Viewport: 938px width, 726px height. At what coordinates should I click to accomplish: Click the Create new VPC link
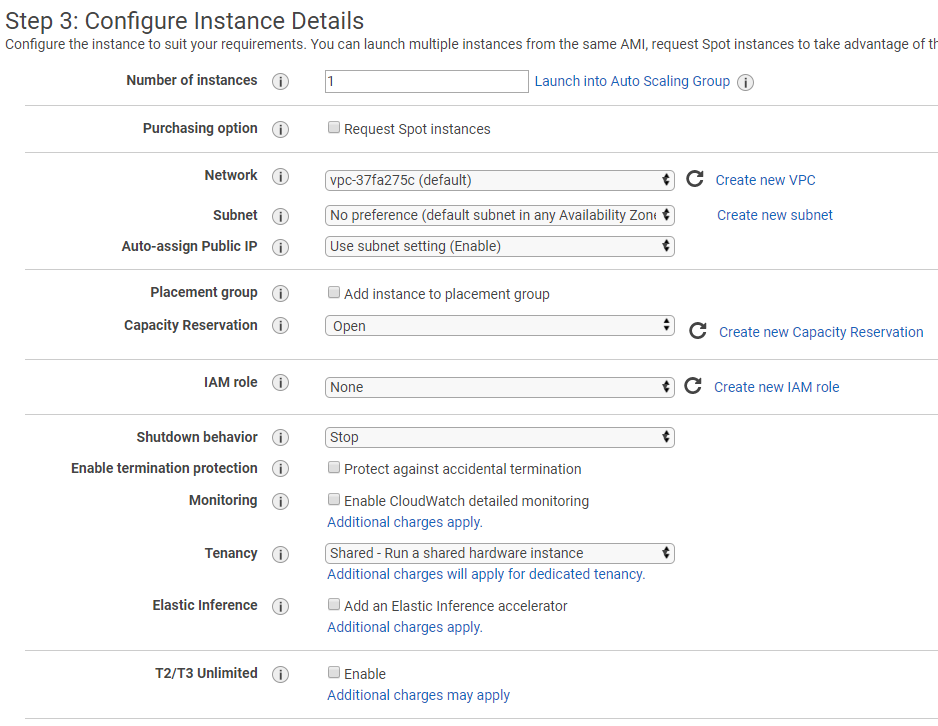765,180
